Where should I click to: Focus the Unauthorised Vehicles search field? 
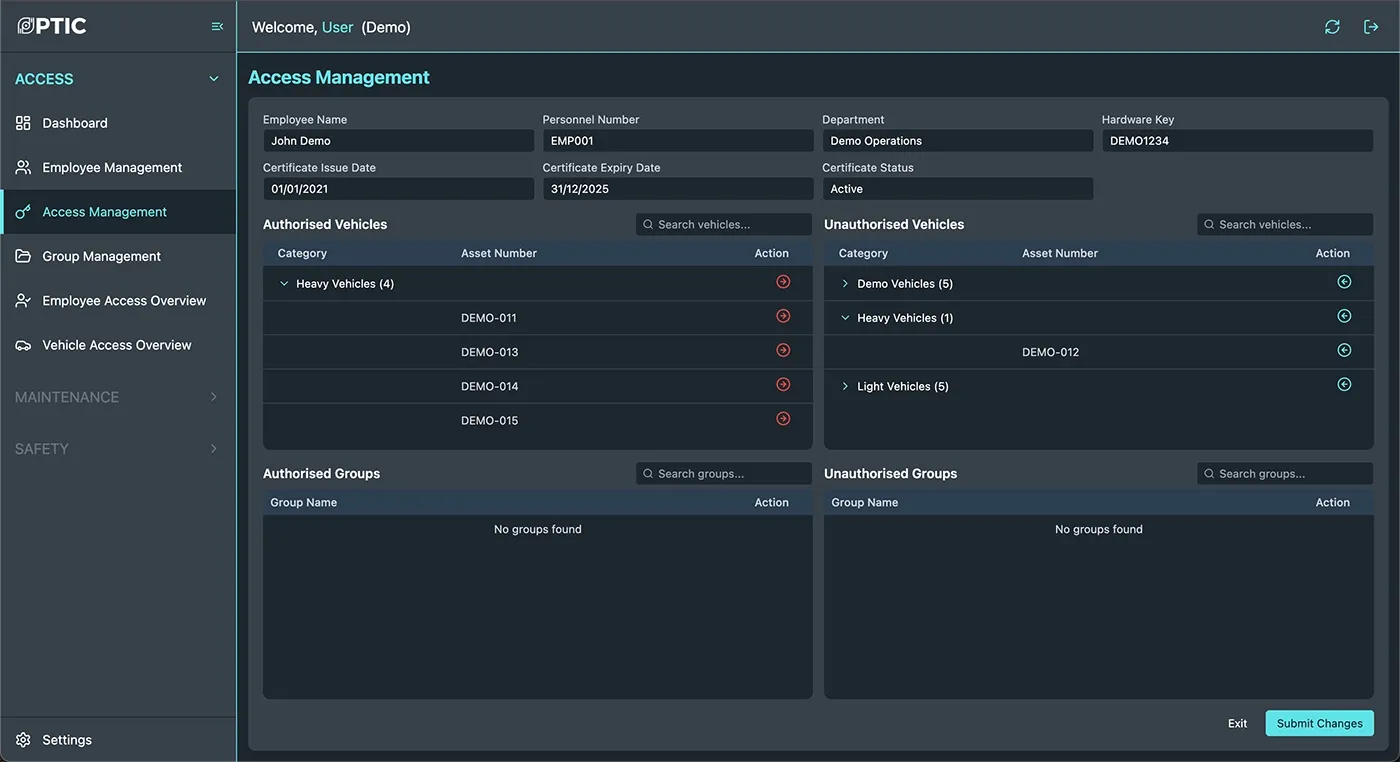[x=1285, y=225]
